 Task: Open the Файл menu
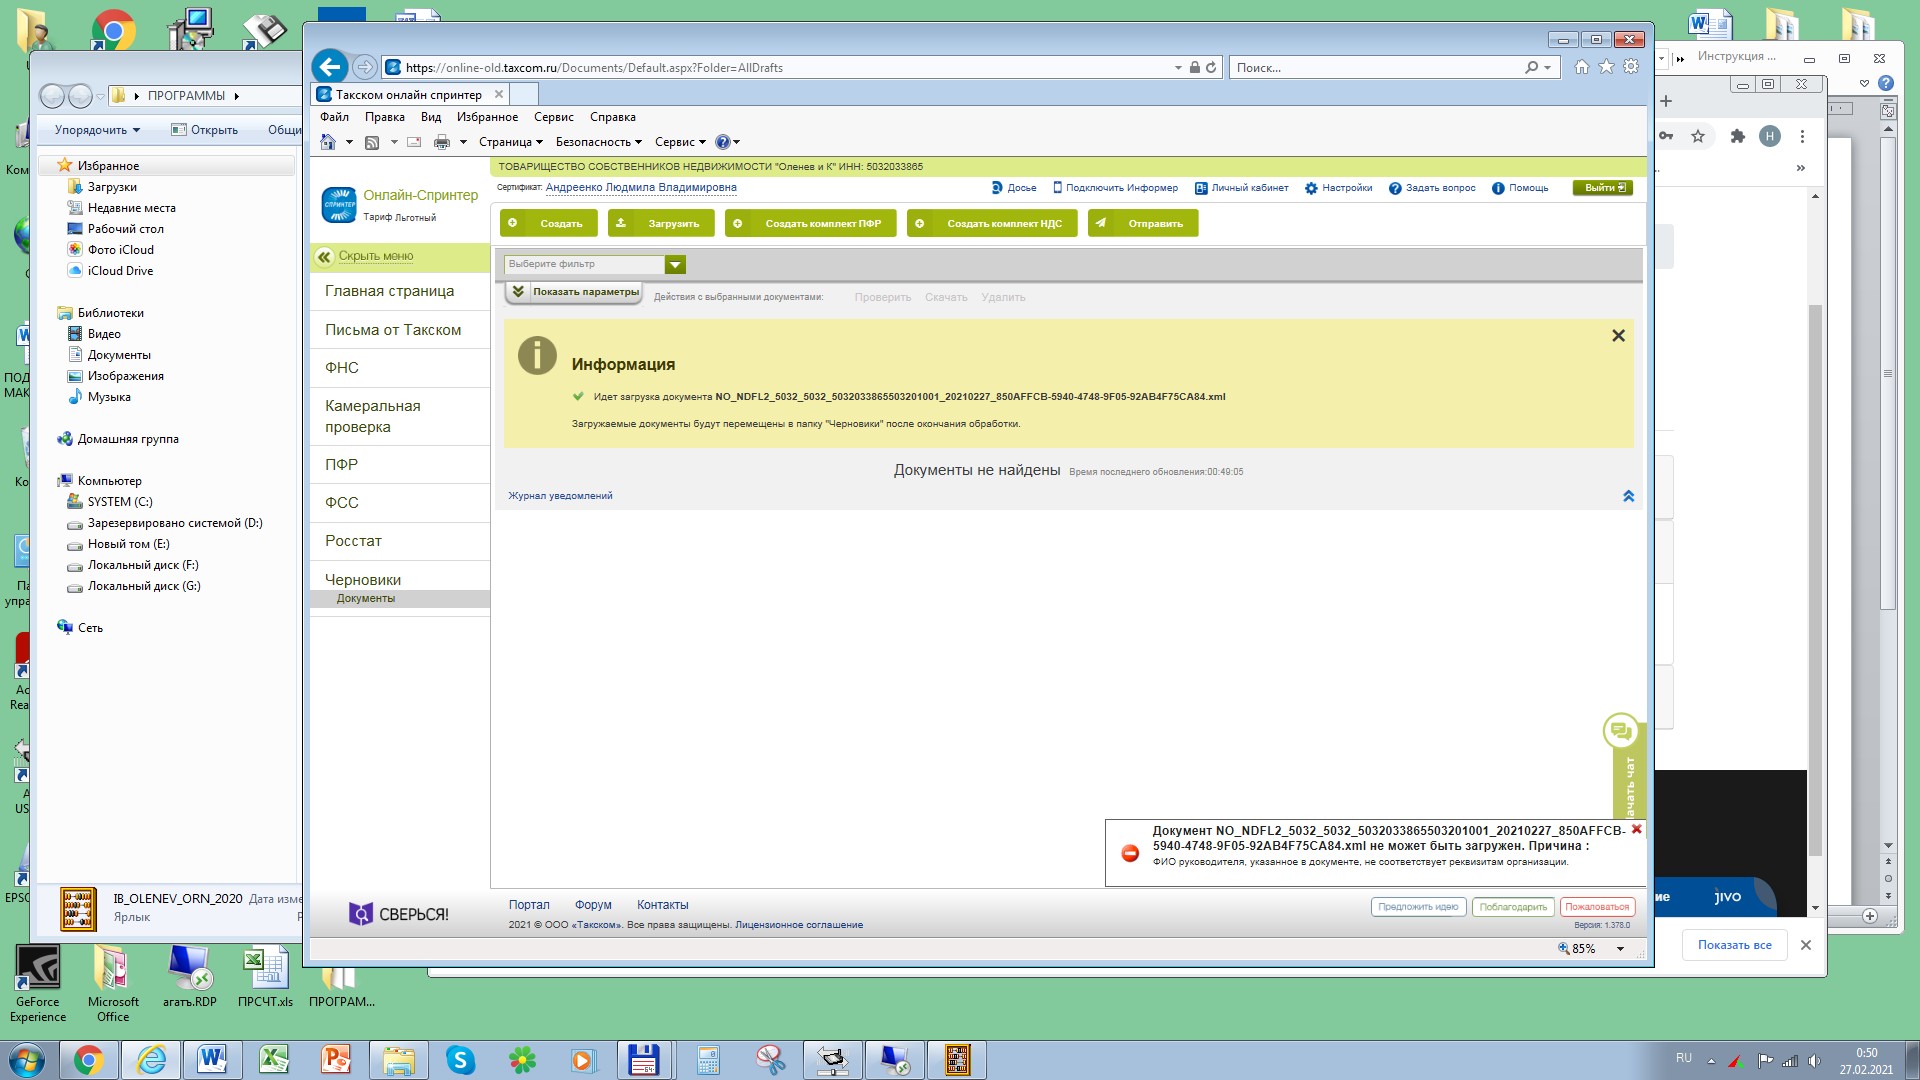[334, 117]
